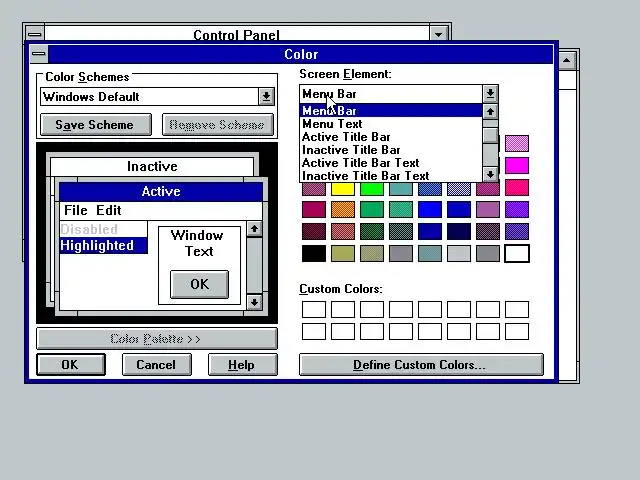Open the Control Panel window system menu
This screenshot has width=640, height=480.
coord(34,34)
